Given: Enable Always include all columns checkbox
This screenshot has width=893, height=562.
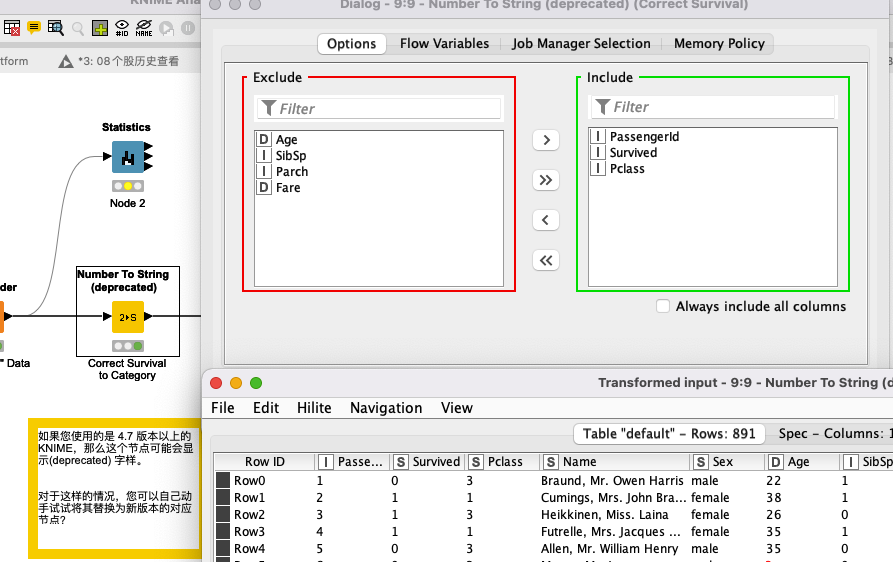Looking at the screenshot, I should pos(663,306).
